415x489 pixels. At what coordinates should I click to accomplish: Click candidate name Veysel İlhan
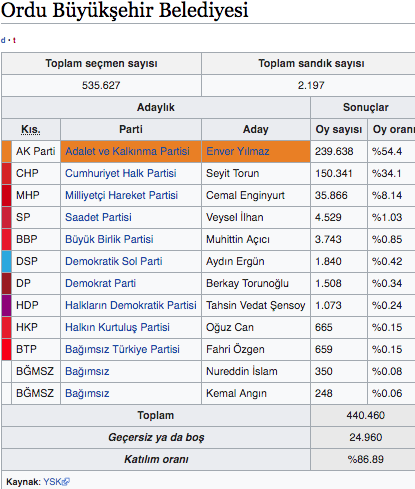point(235,217)
